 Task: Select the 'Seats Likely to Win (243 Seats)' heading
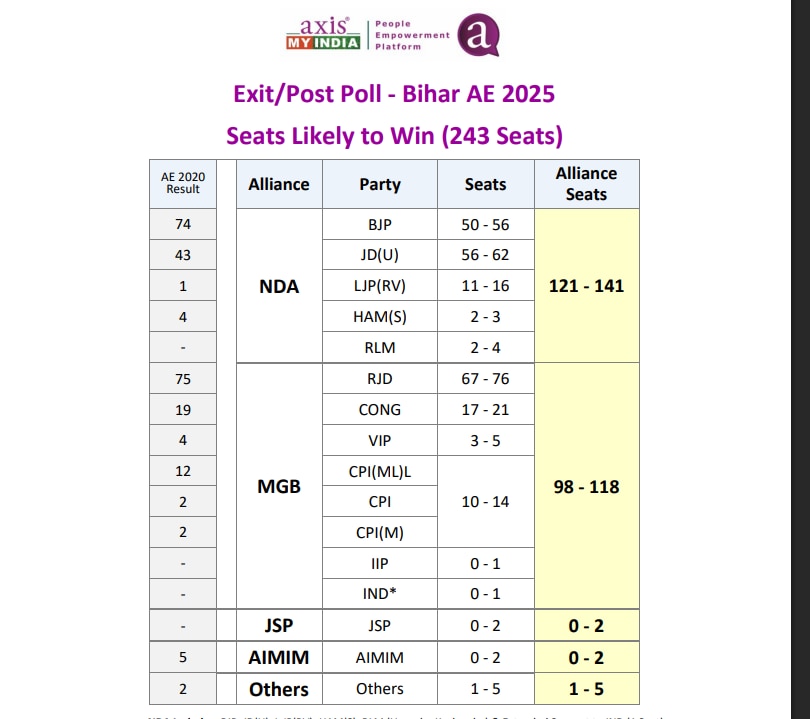pos(394,135)
